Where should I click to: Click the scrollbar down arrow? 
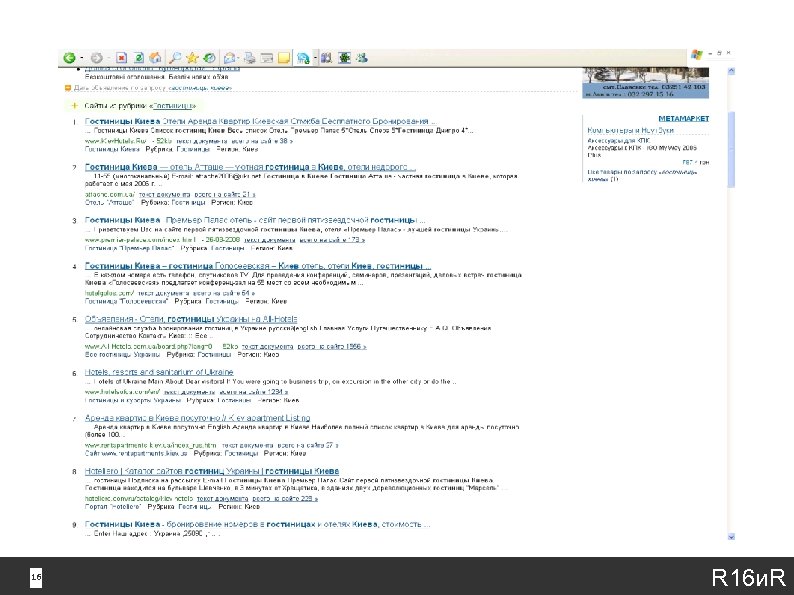[x=731, y=537]
